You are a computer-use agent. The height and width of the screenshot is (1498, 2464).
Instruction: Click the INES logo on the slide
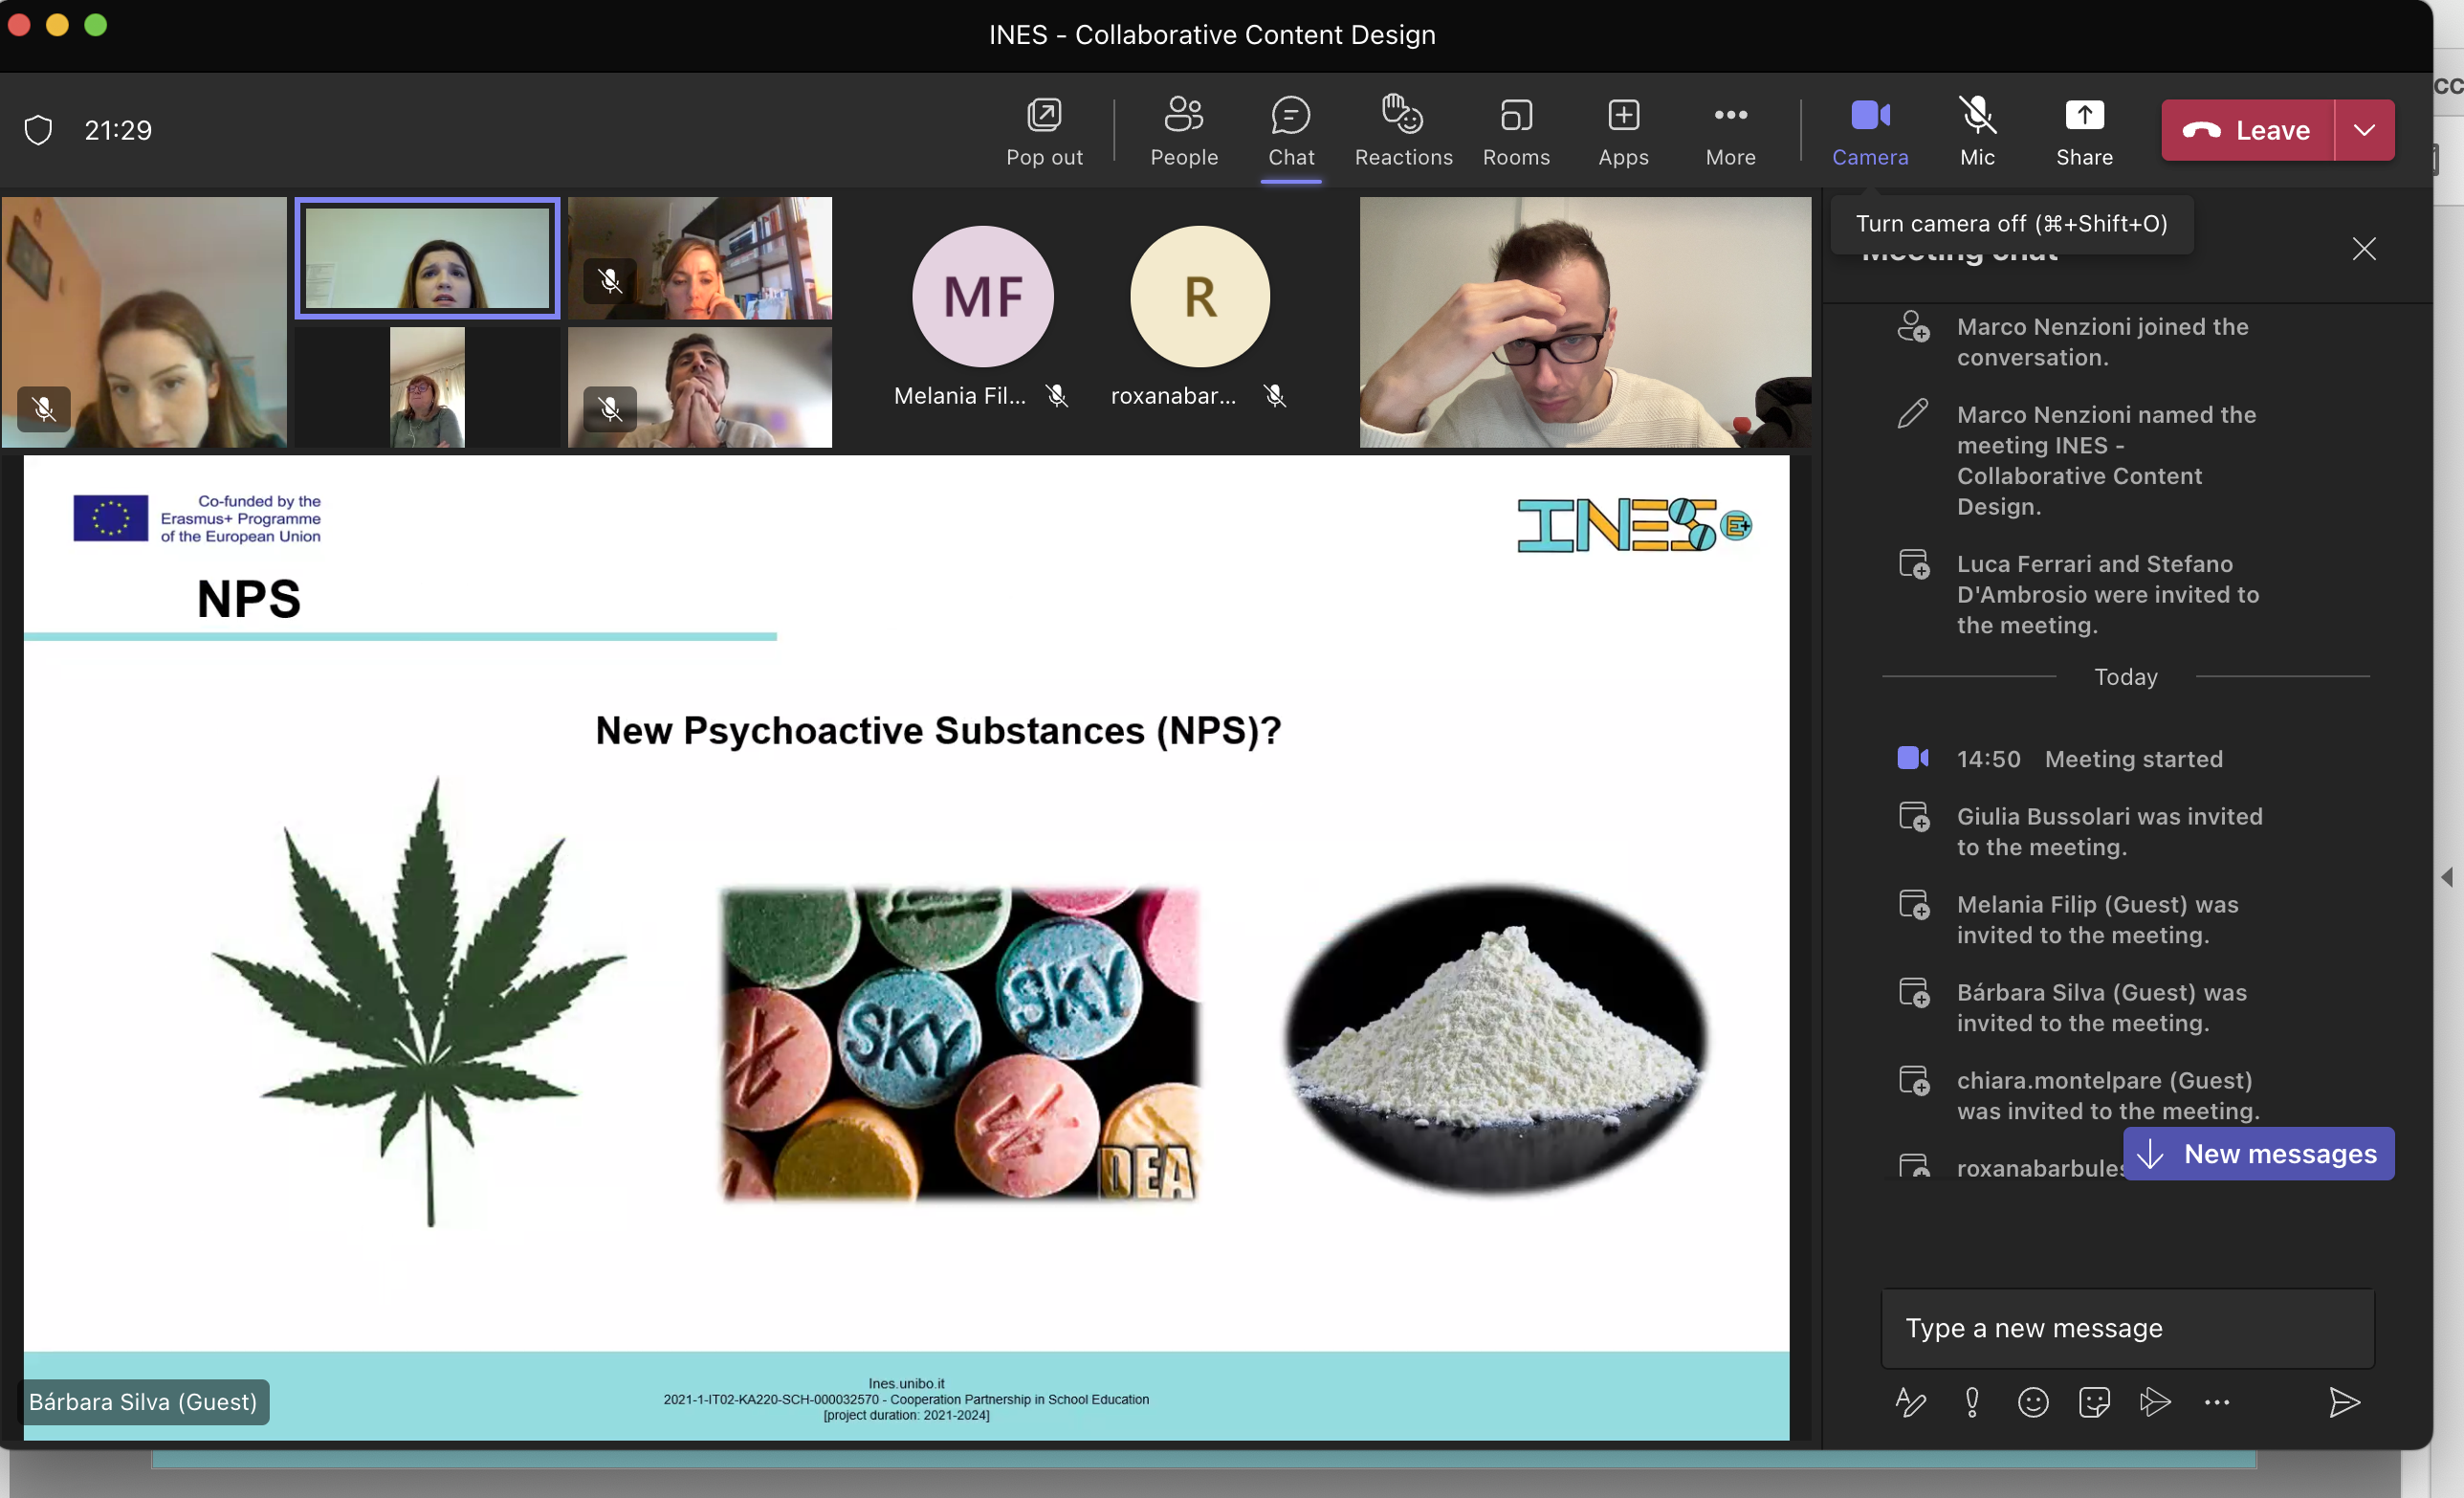[1635, 525]
